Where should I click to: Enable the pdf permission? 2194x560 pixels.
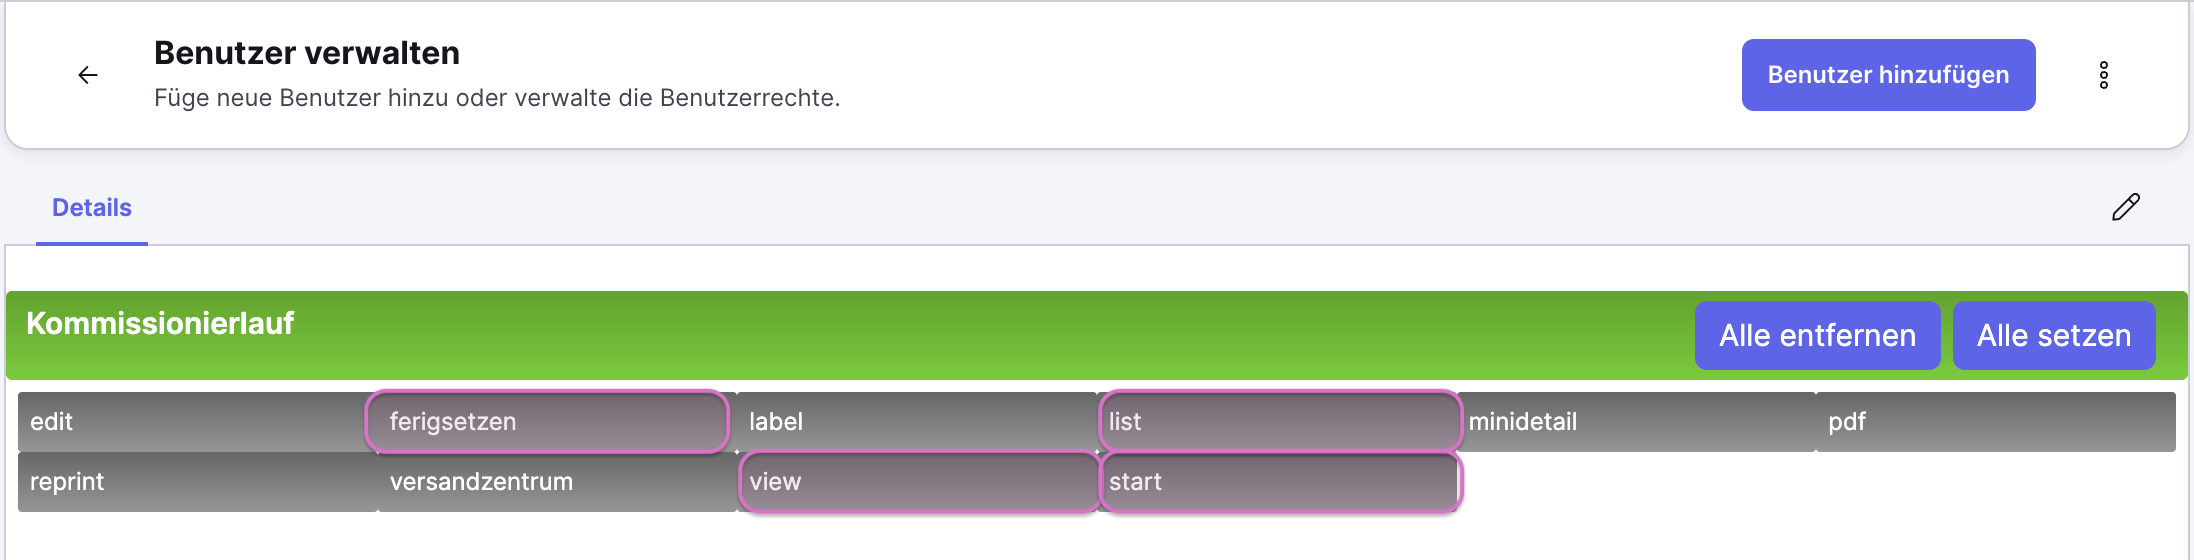click(x=1996, y=422)
